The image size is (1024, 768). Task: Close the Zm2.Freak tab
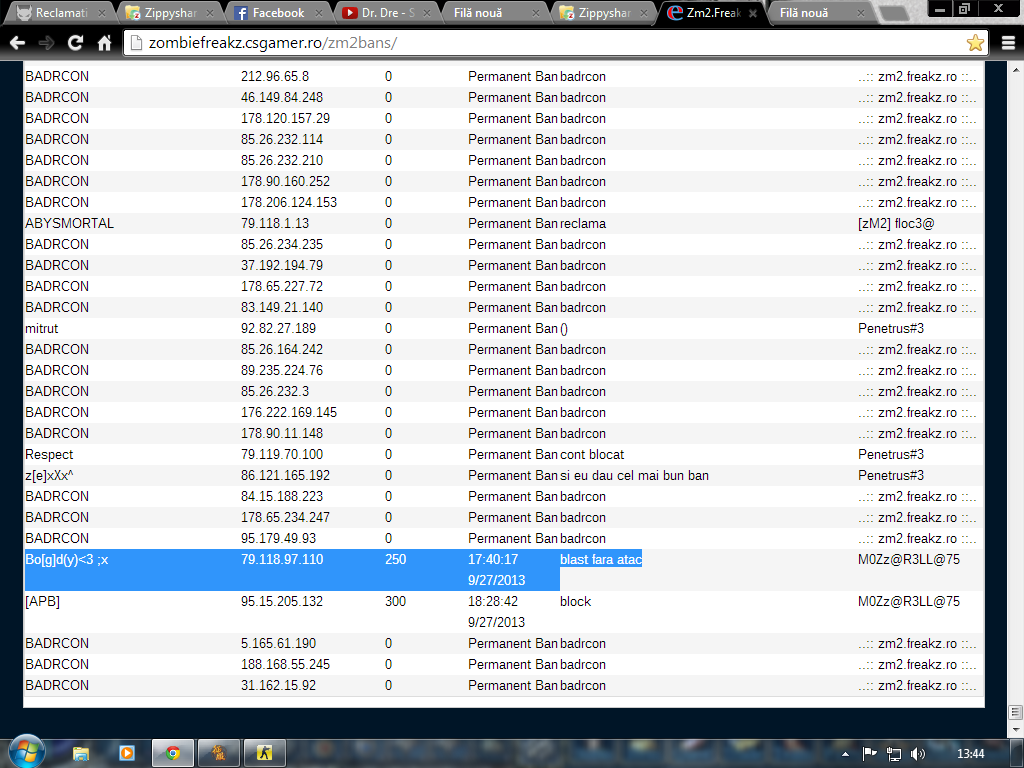click(752, 13)
